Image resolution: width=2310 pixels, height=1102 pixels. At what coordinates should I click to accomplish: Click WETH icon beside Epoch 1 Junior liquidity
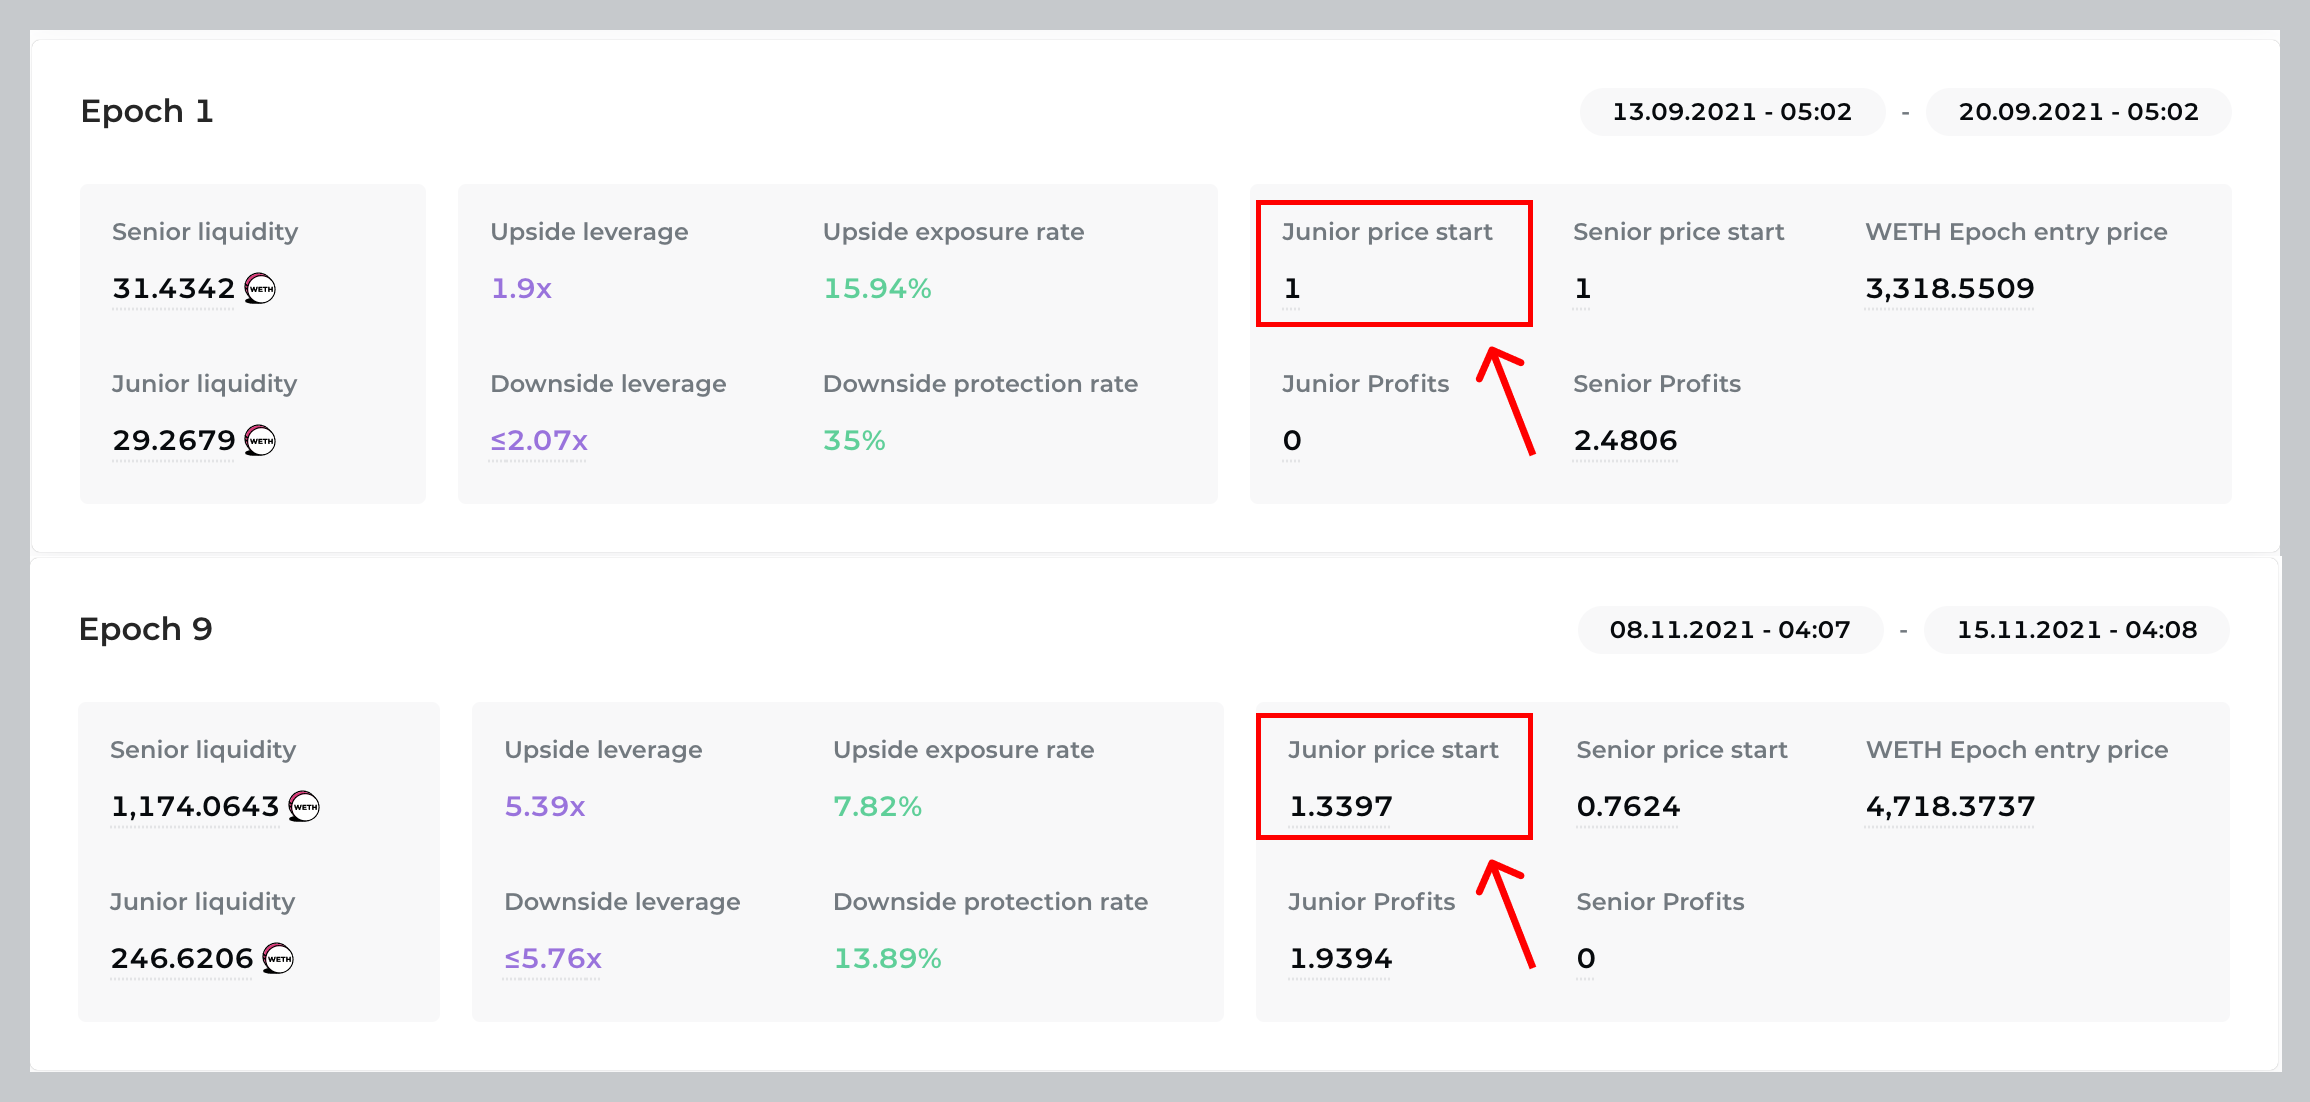tap(260, 441)
